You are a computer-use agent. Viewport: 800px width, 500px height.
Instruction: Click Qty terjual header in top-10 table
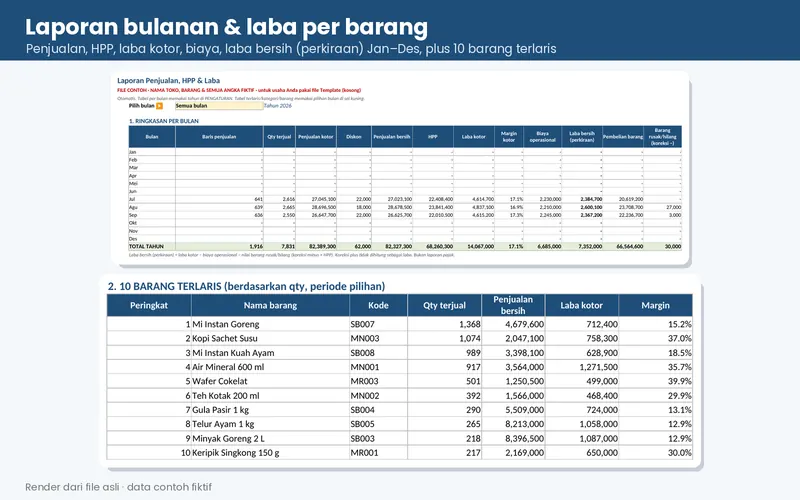[x=444, y=305]
